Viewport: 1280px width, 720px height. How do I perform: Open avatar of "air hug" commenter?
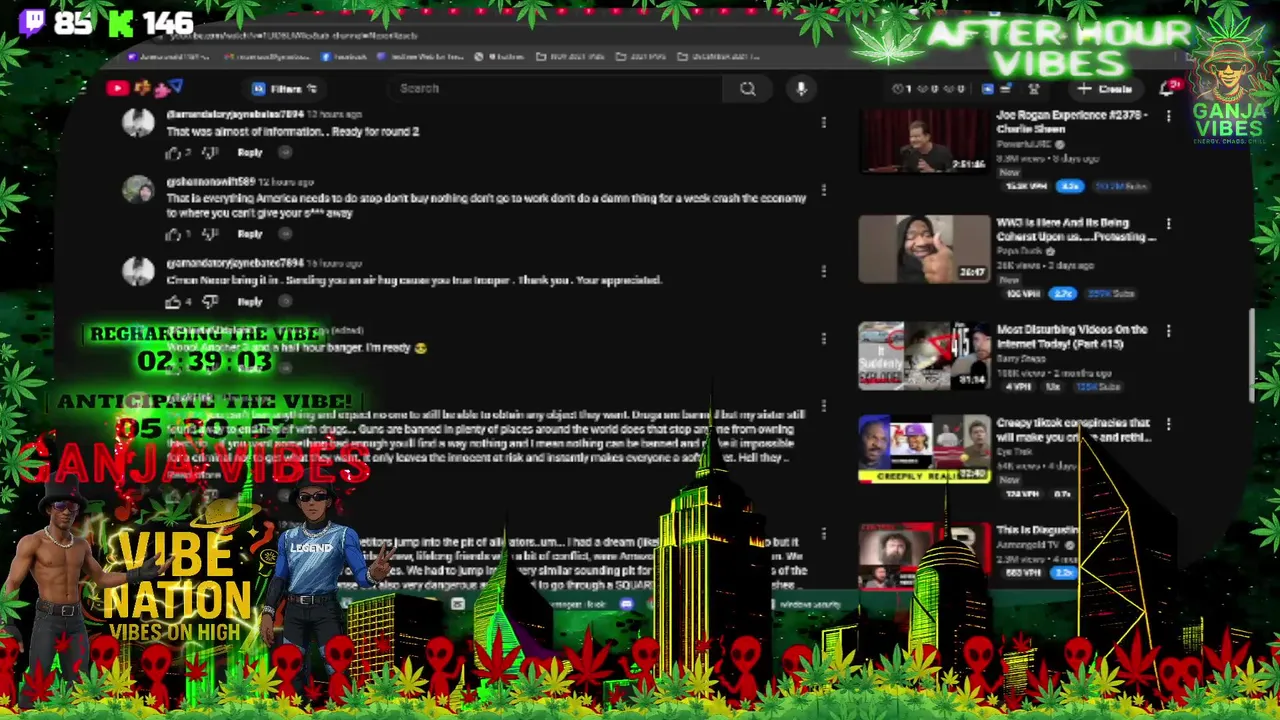tap(138, 271)
